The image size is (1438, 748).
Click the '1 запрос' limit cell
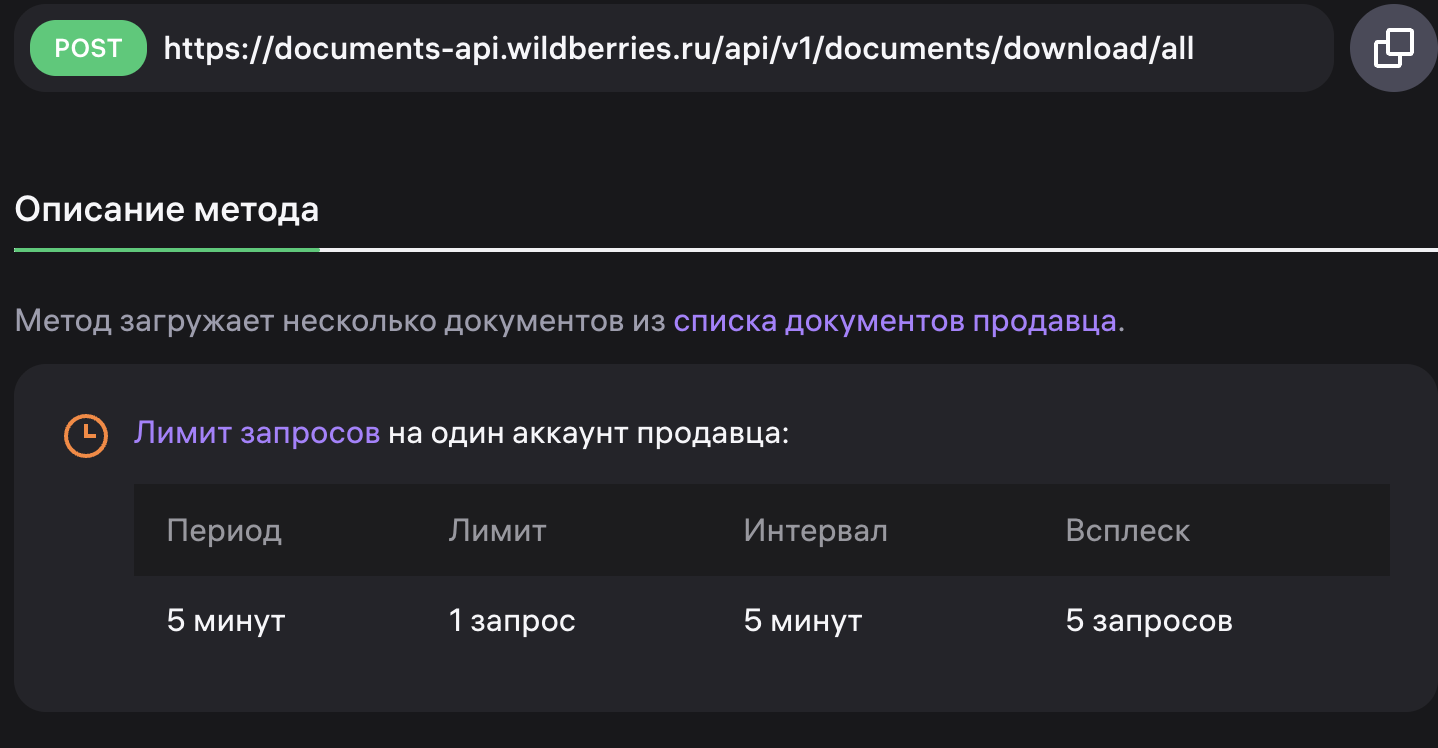coord(512,621)
